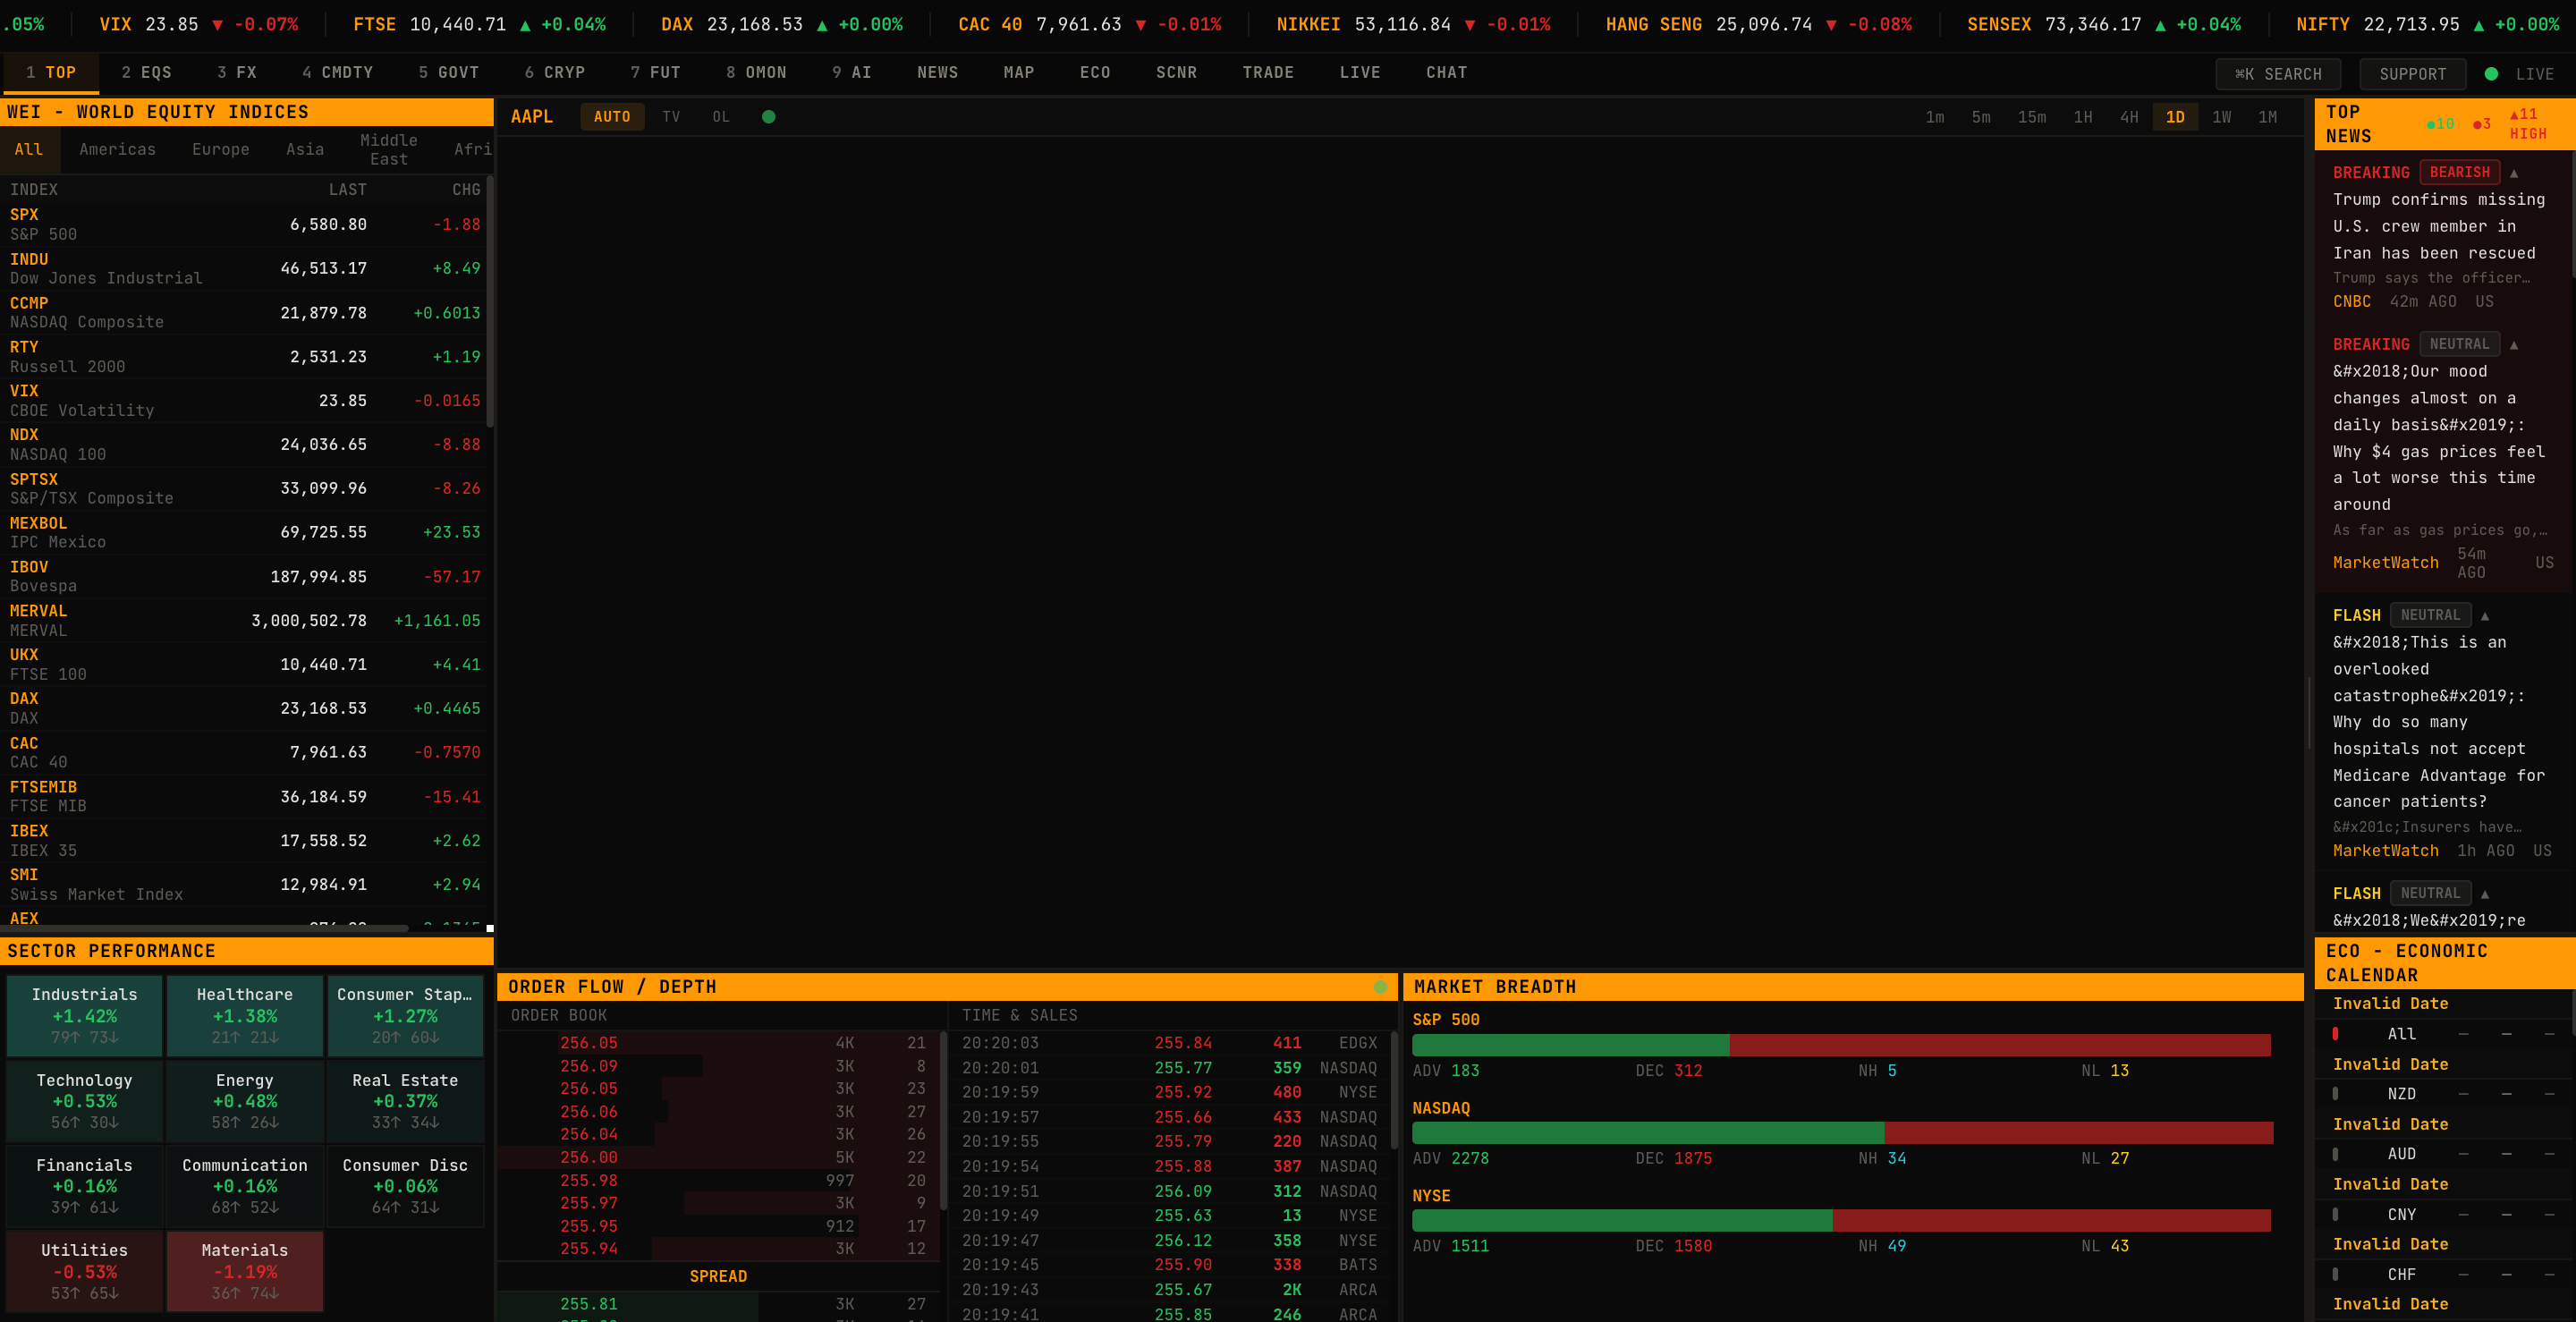Open the 7 FUT navigation tab
2576x1322 pixels.
coord(655,73)
